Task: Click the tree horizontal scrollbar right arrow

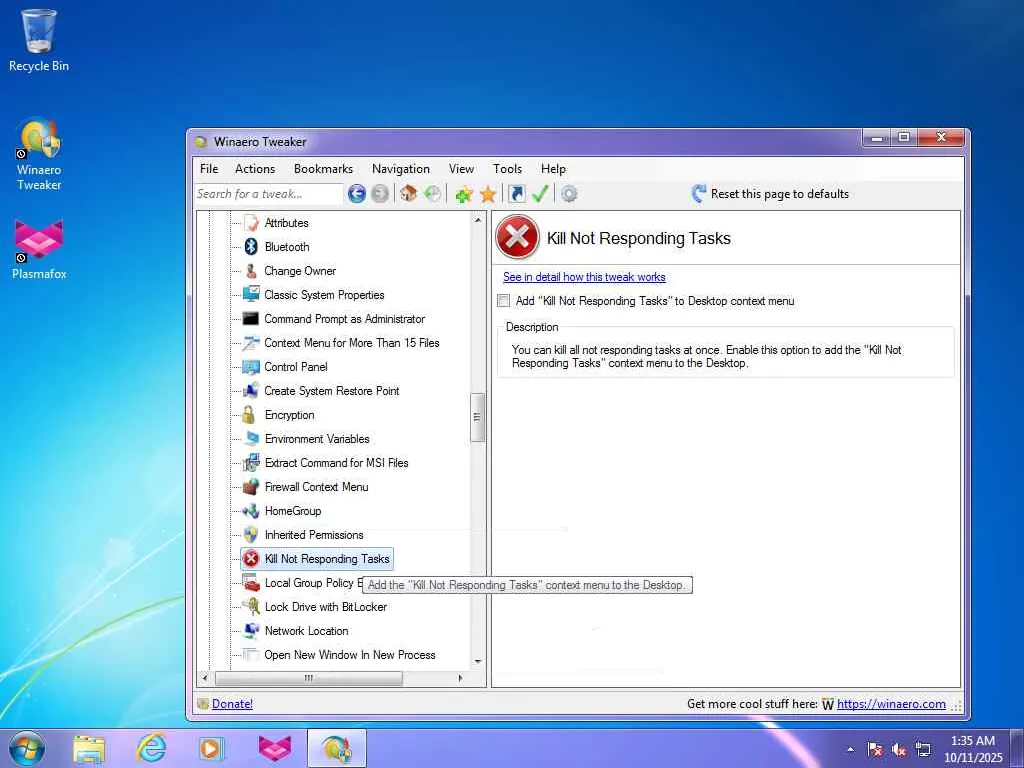Action: point(460,679)
